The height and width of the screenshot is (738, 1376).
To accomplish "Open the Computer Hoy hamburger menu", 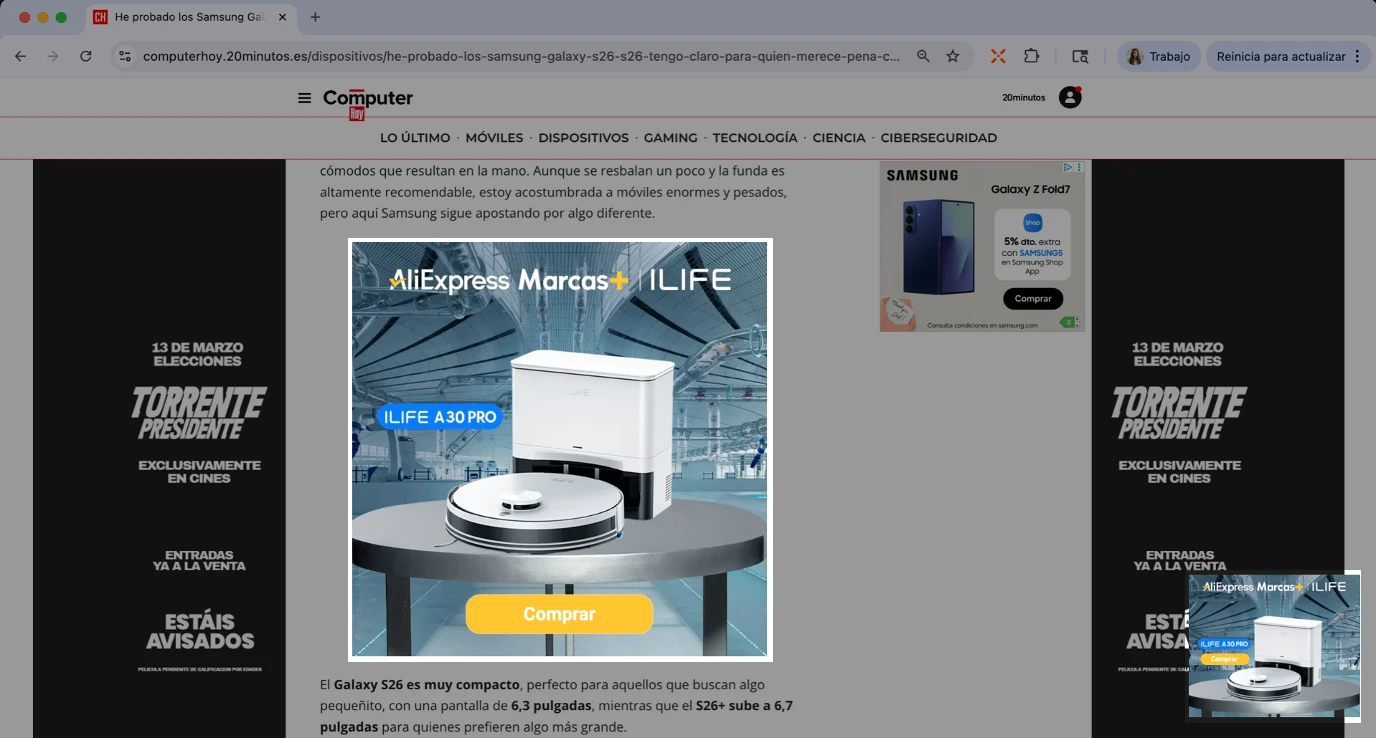I will pyautogui.click(x=305, y=98).
